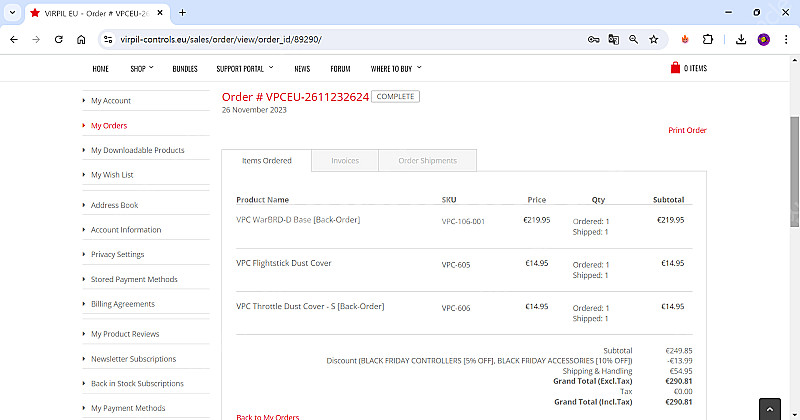Click the browser forward arrow

coord(36,39)
